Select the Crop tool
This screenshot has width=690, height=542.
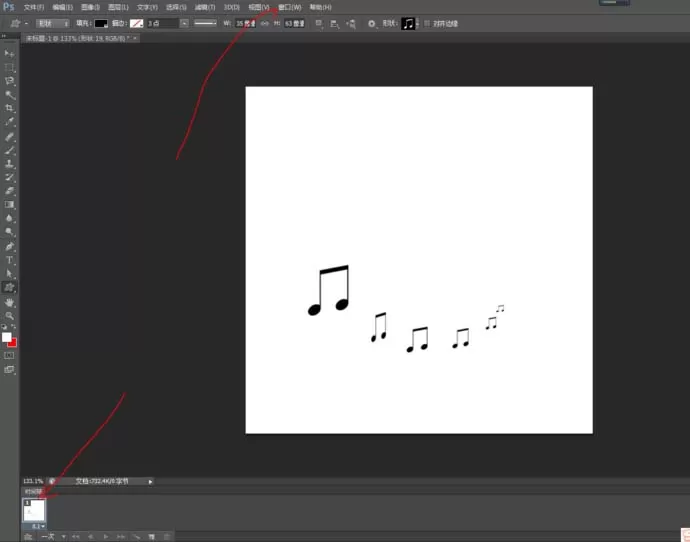9,108
